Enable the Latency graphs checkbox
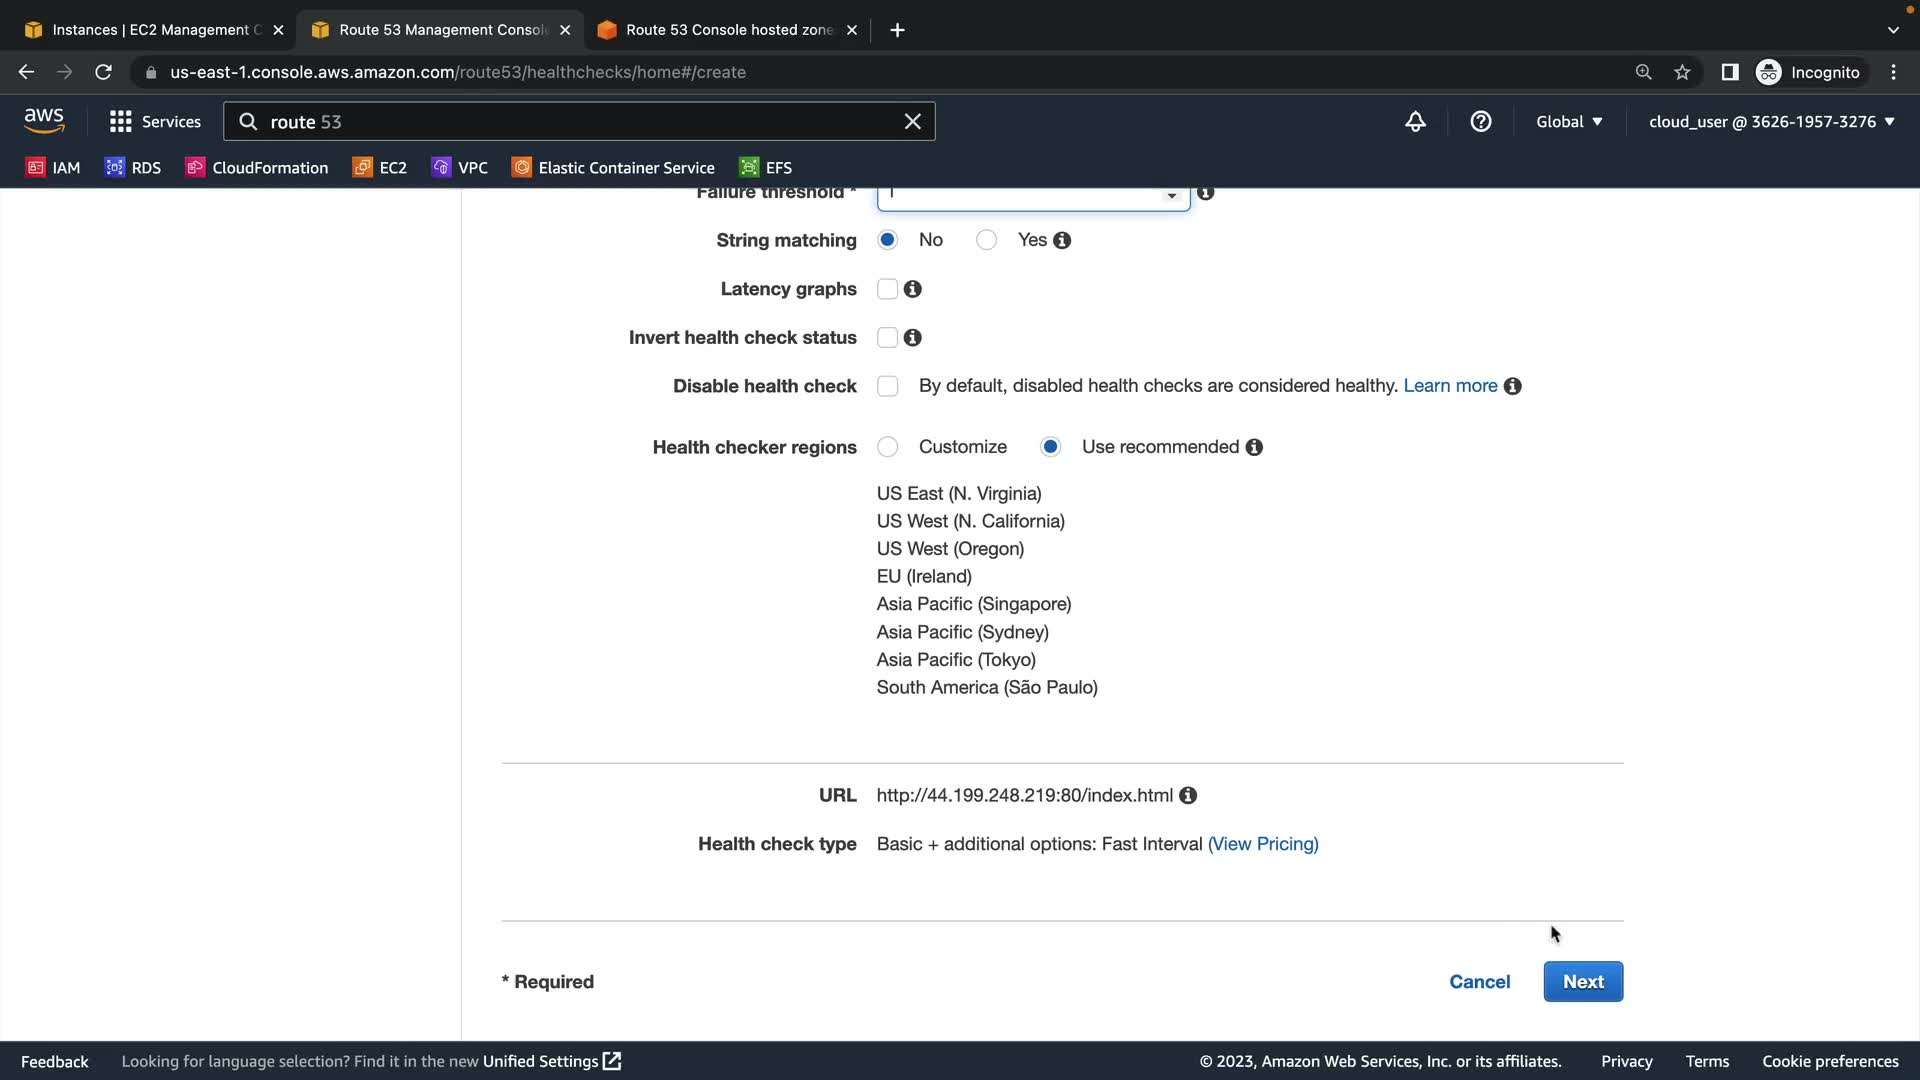Screen dimensions: 1920x1080 (x=887, y=289)
